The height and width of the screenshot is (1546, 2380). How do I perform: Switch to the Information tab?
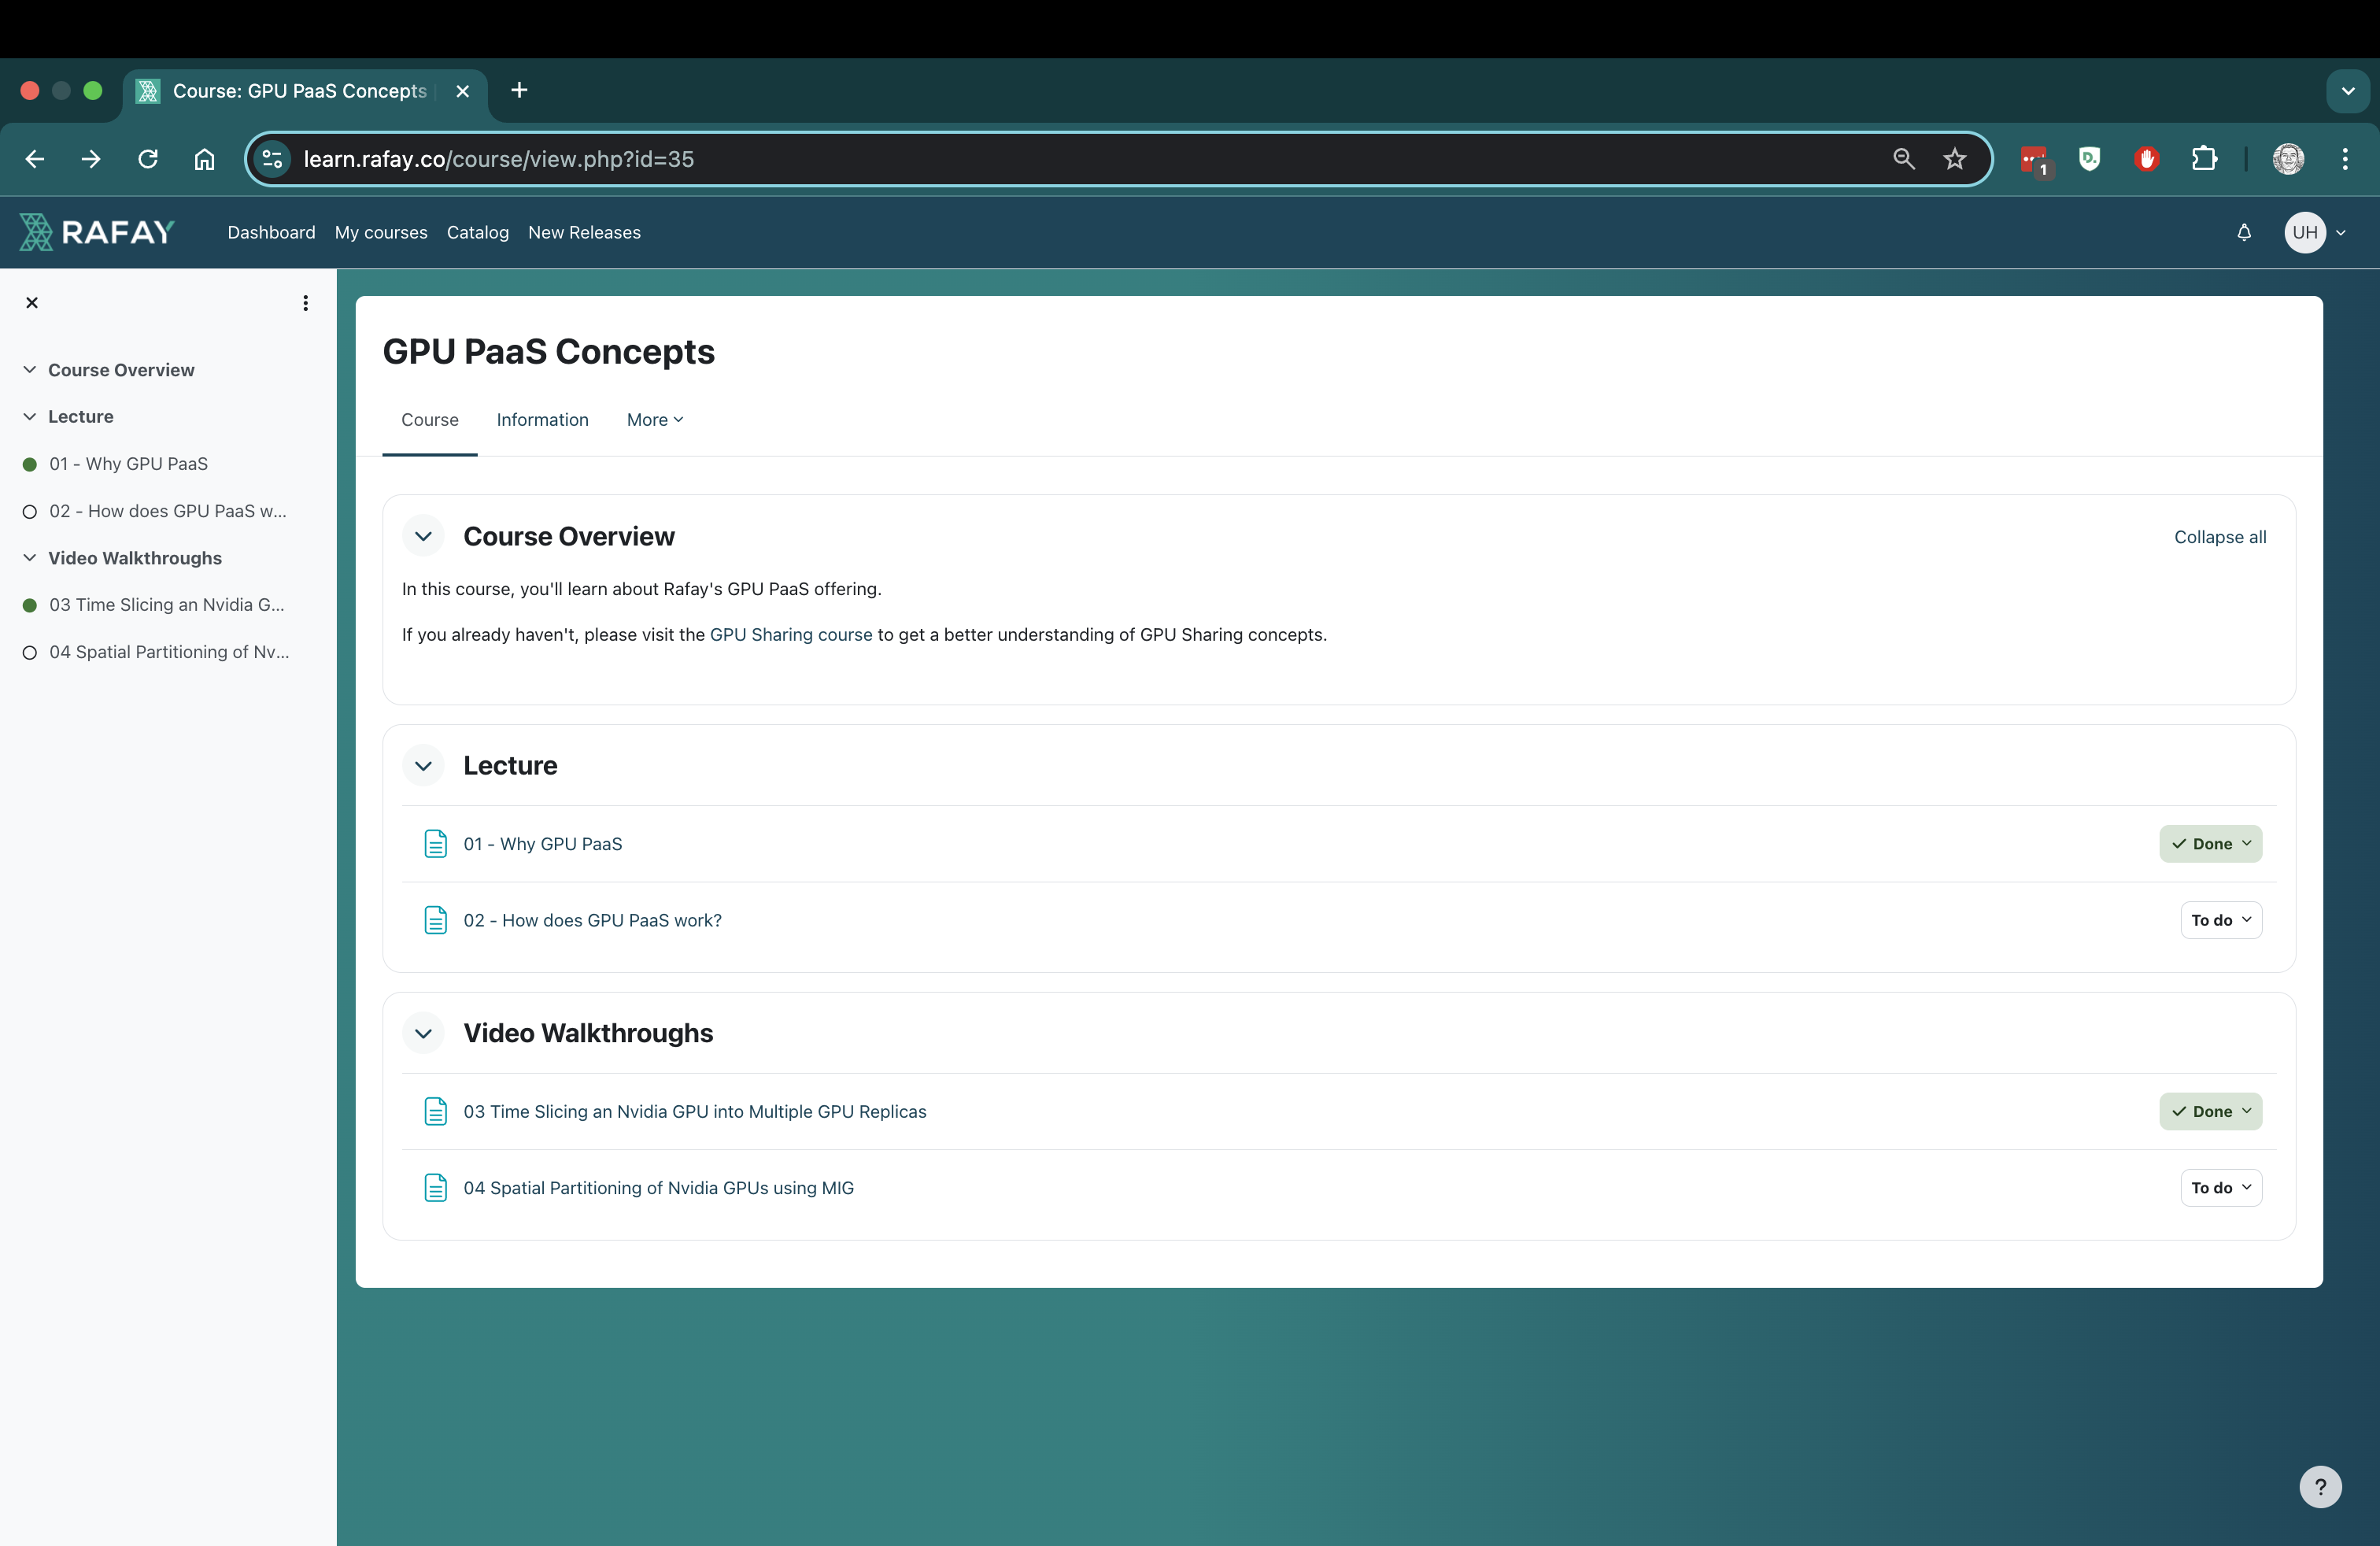click(x=543, y=420)
